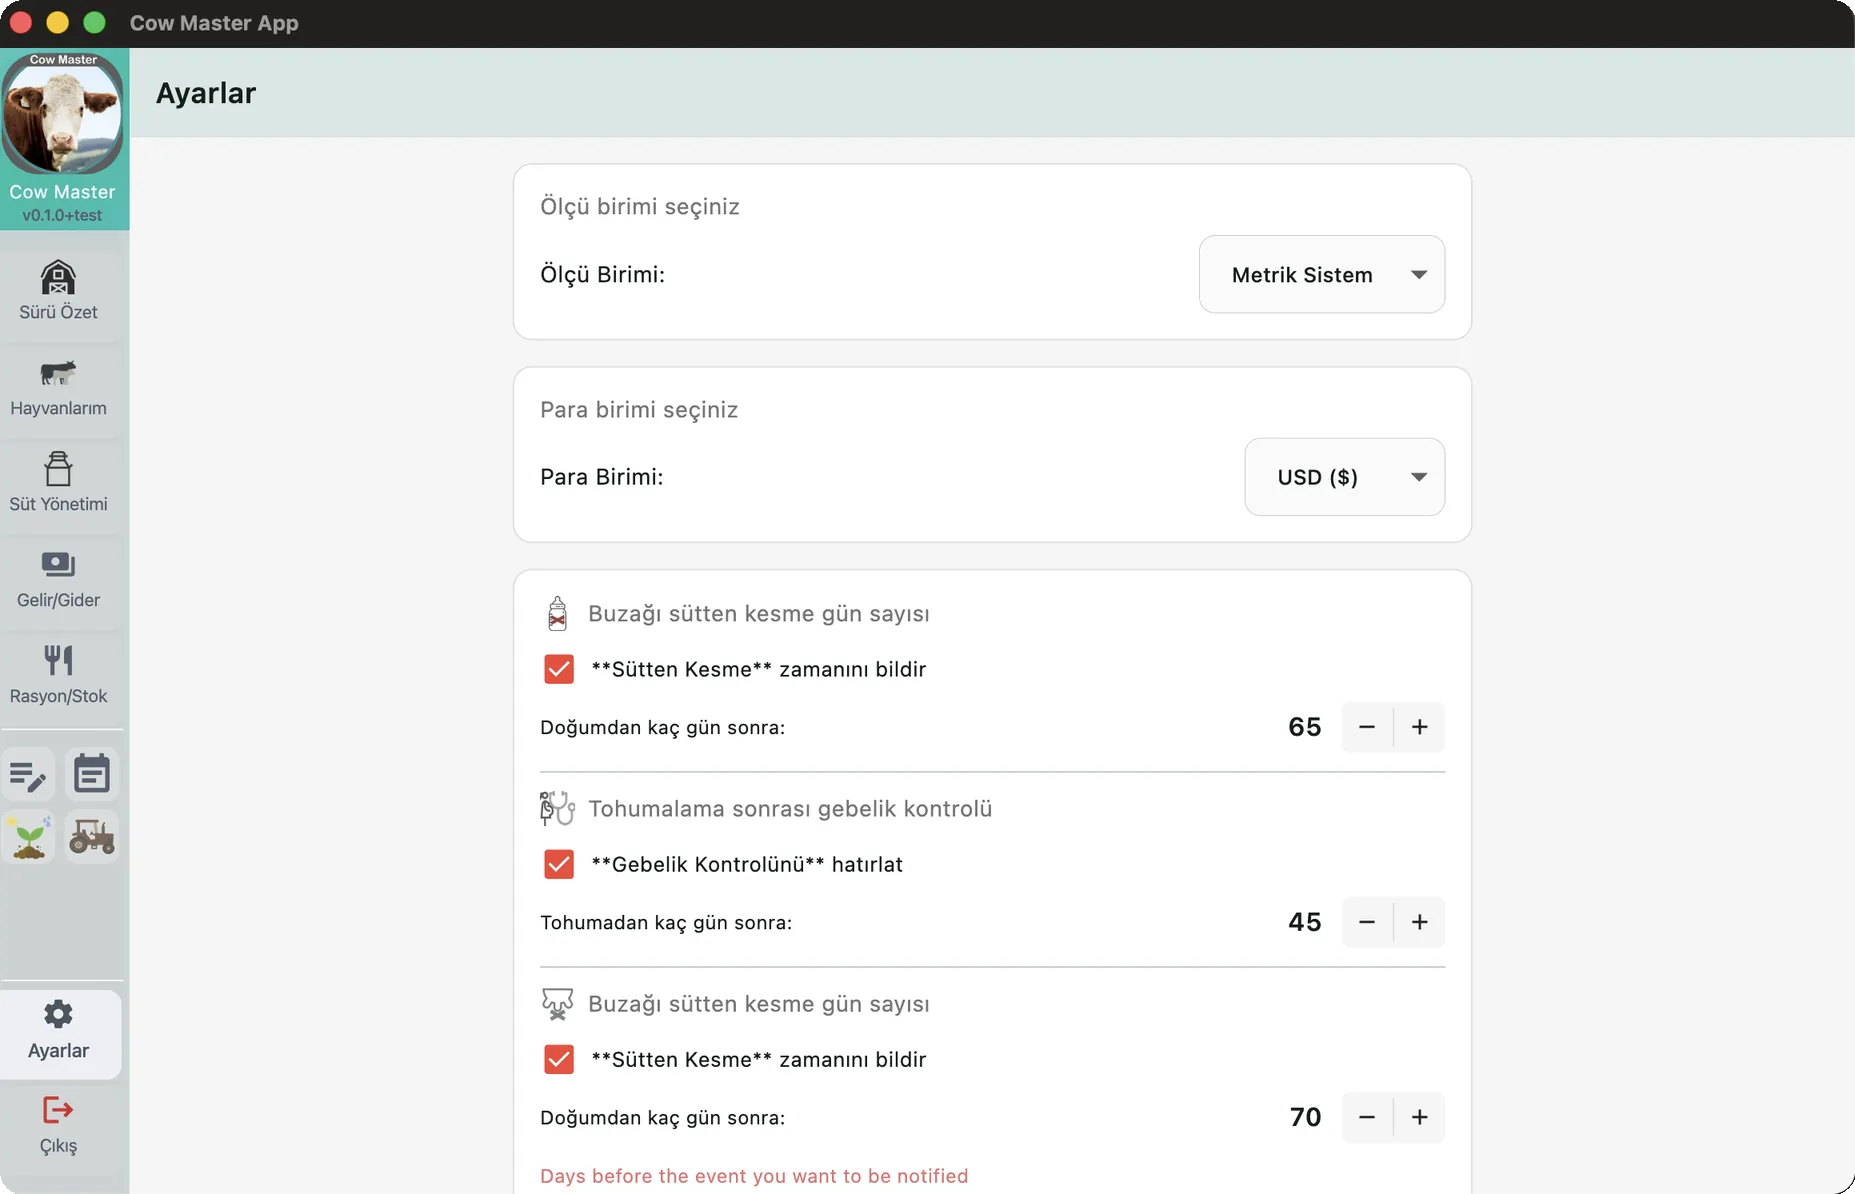1855x1194 pixels.
Task: Toggle the Gebelik Kontrolünü hatırlat checkbox
Action: click(x=559, y=864)
